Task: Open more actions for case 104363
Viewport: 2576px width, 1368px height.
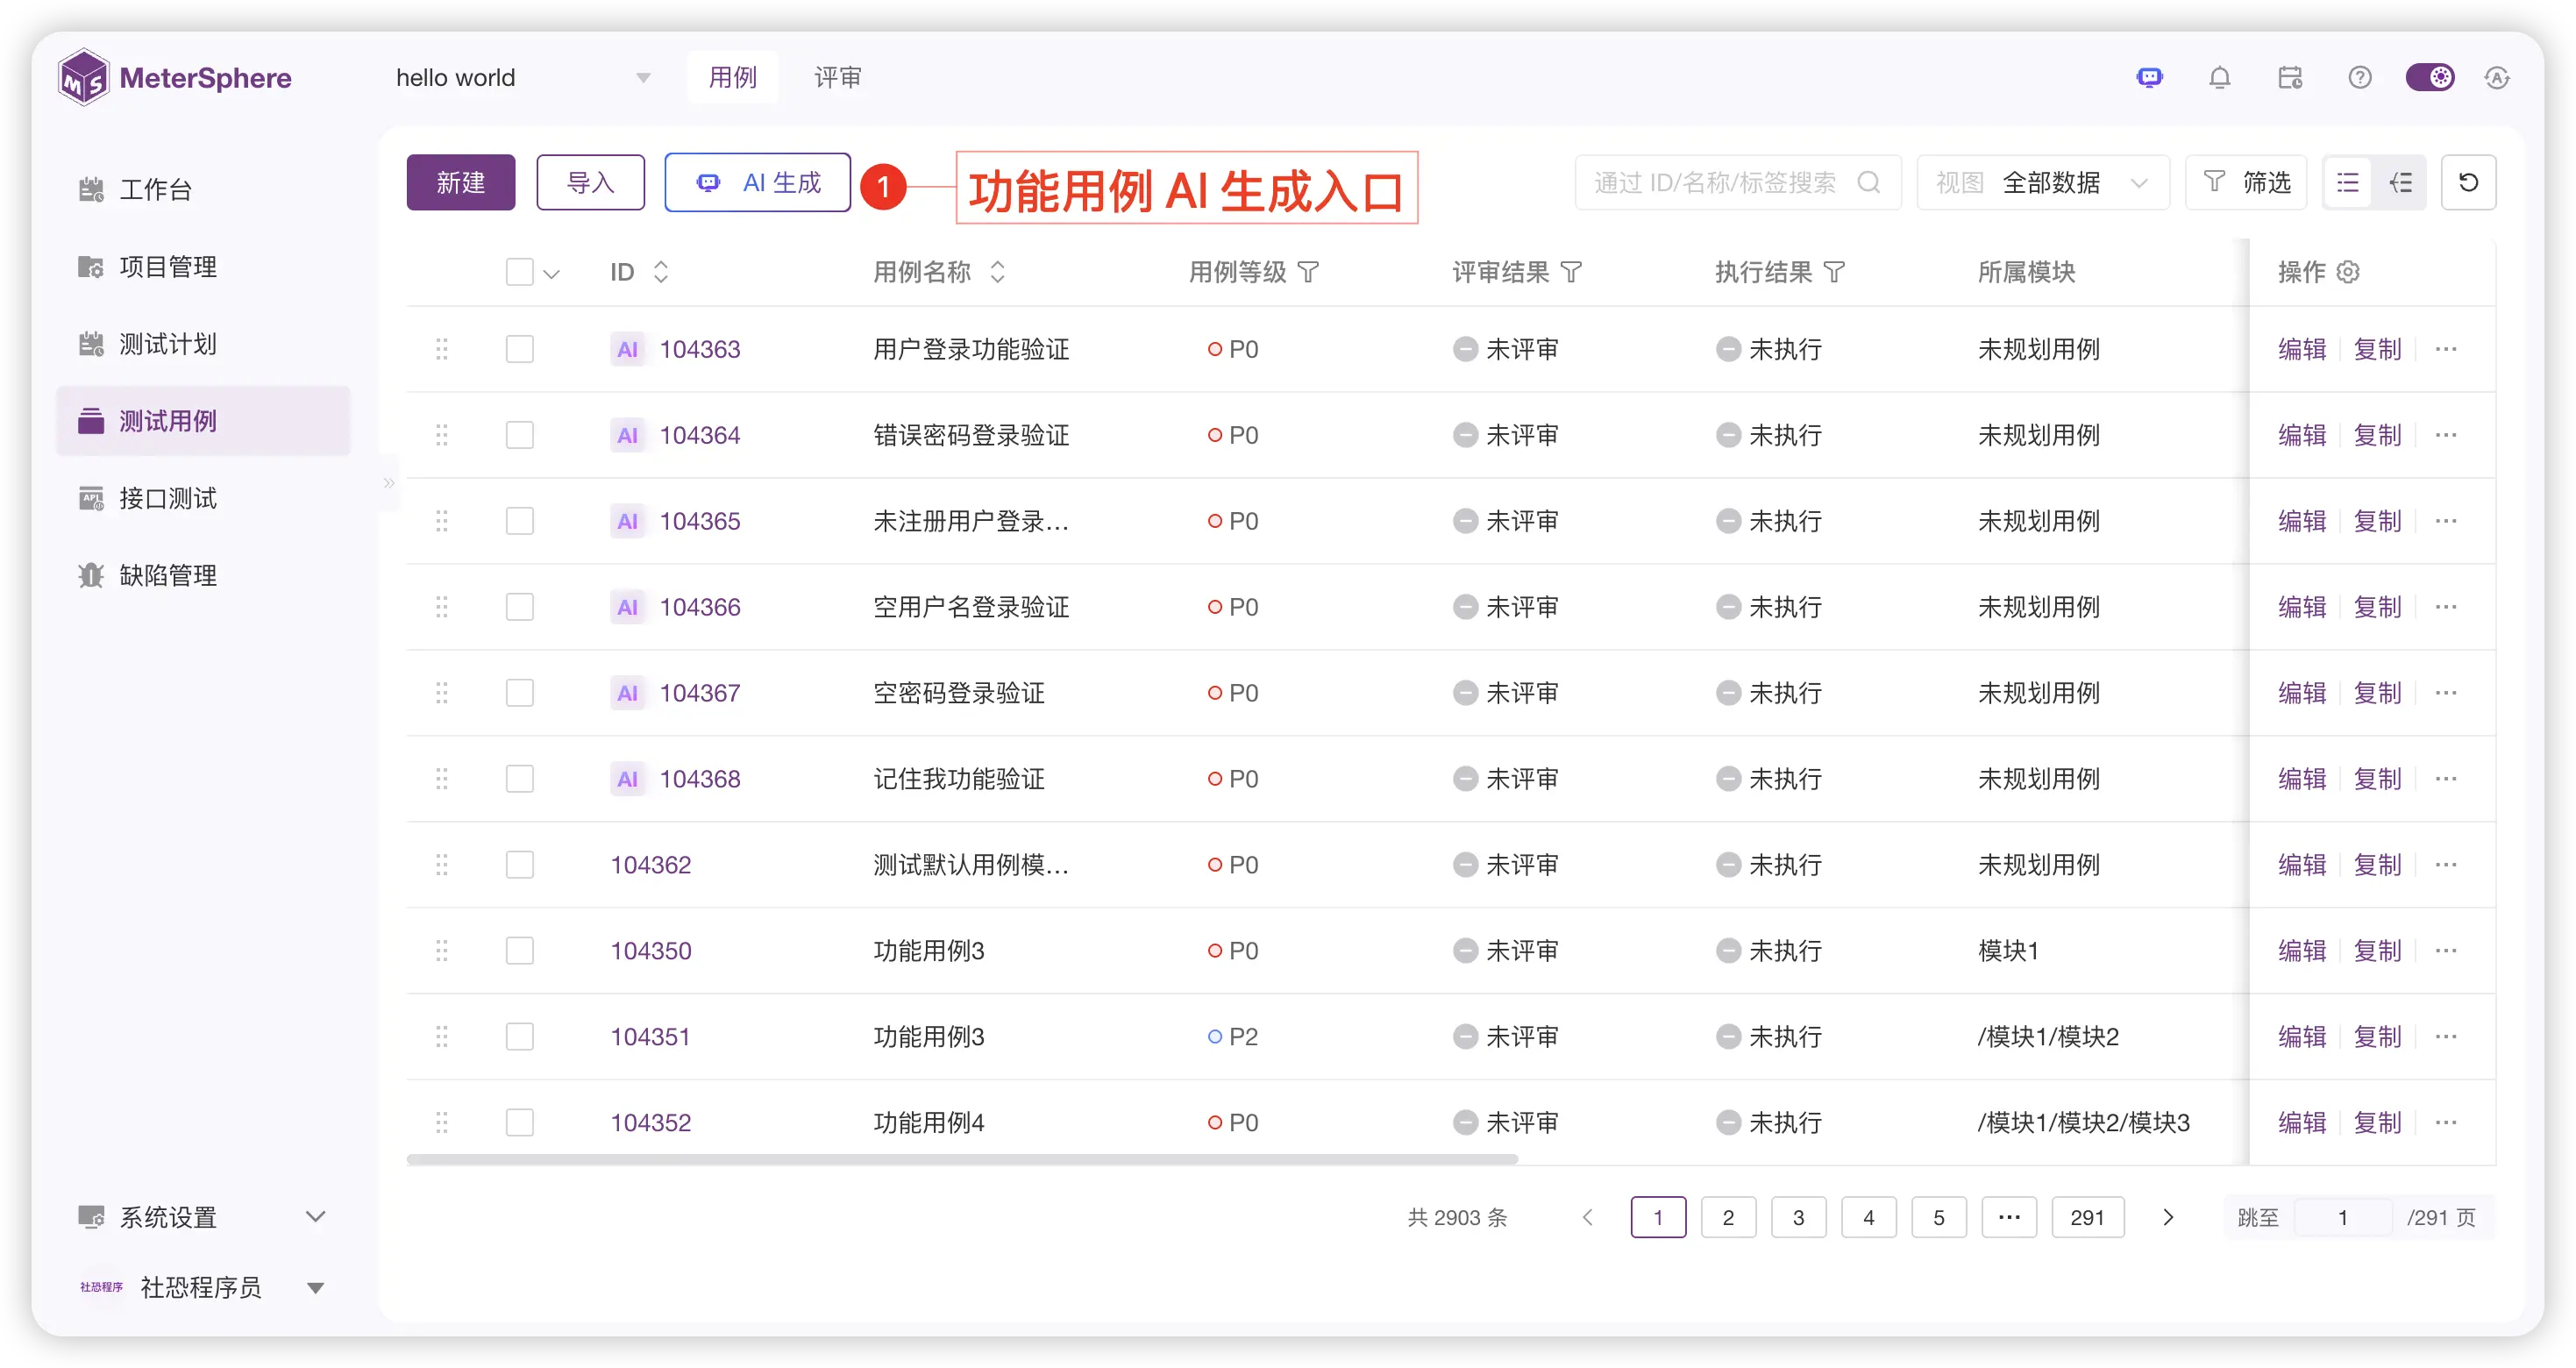Action: coord(2446,349)
